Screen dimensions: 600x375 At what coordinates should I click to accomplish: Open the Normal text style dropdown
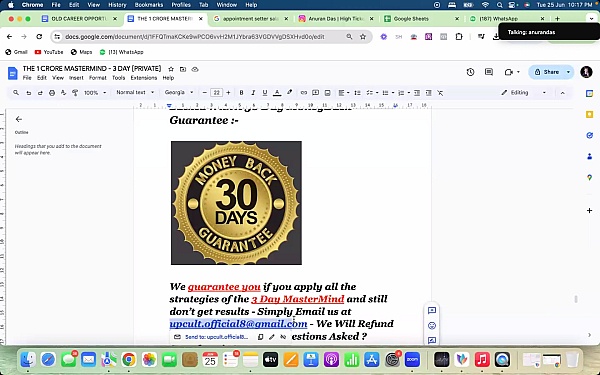coord(135,92)
